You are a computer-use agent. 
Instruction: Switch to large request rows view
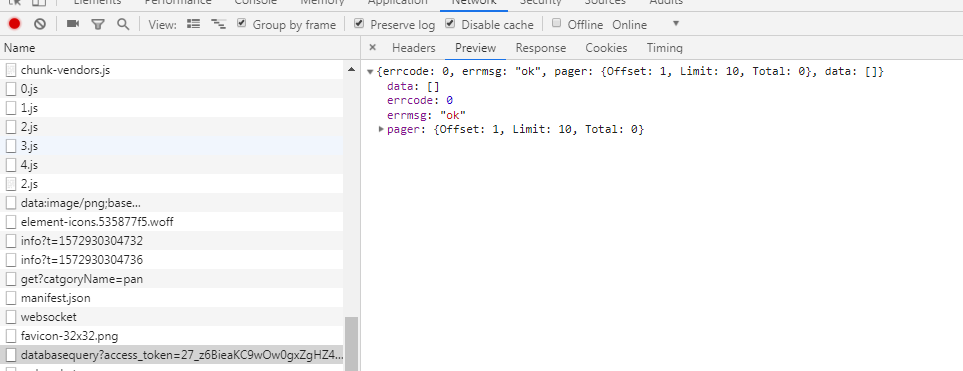[193, 24]
